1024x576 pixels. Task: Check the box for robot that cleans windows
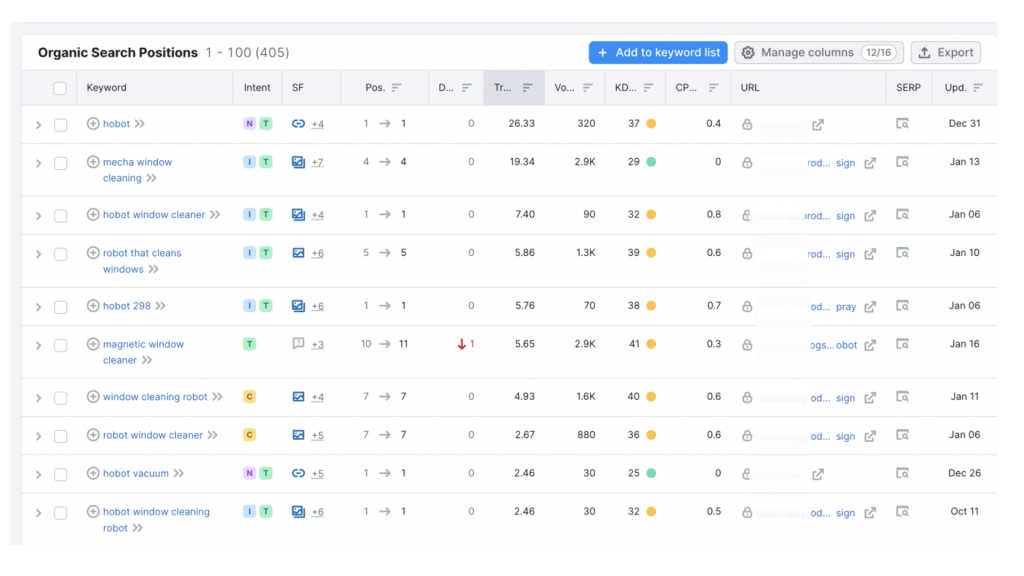tap(60, 254)
